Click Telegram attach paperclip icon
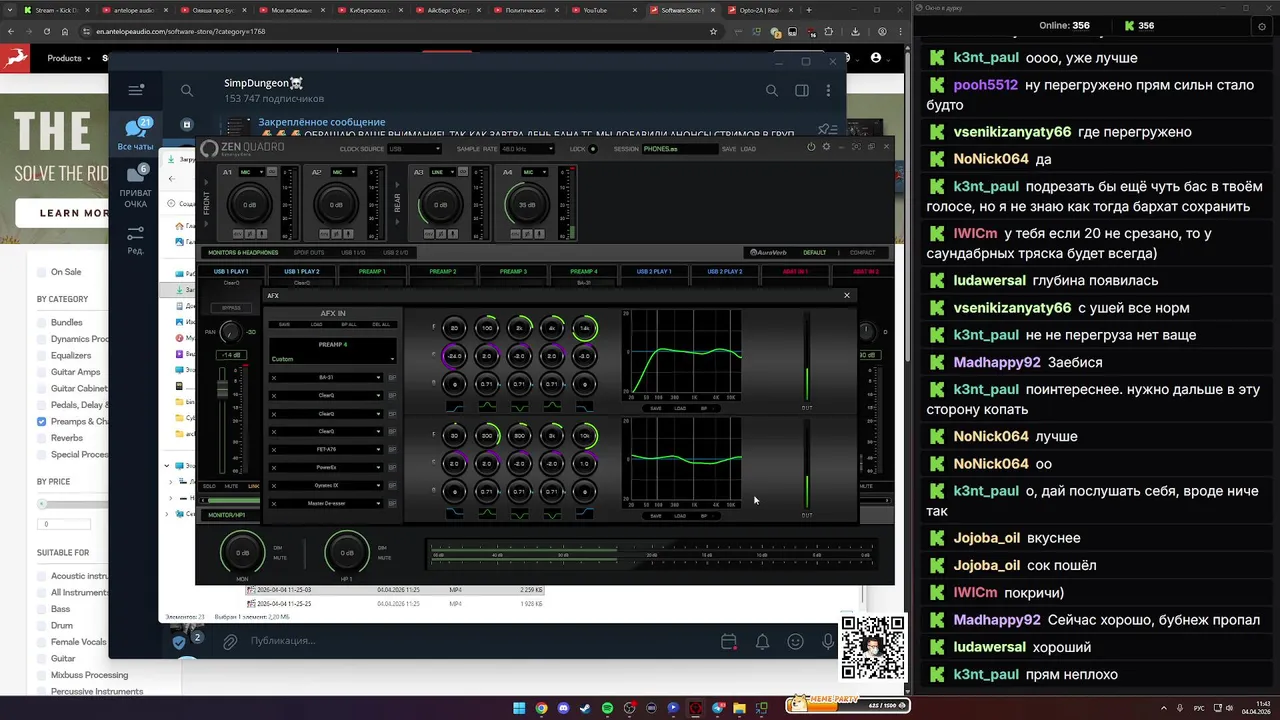The height and width of the screenshot is (720, 1280). point(229,641)
